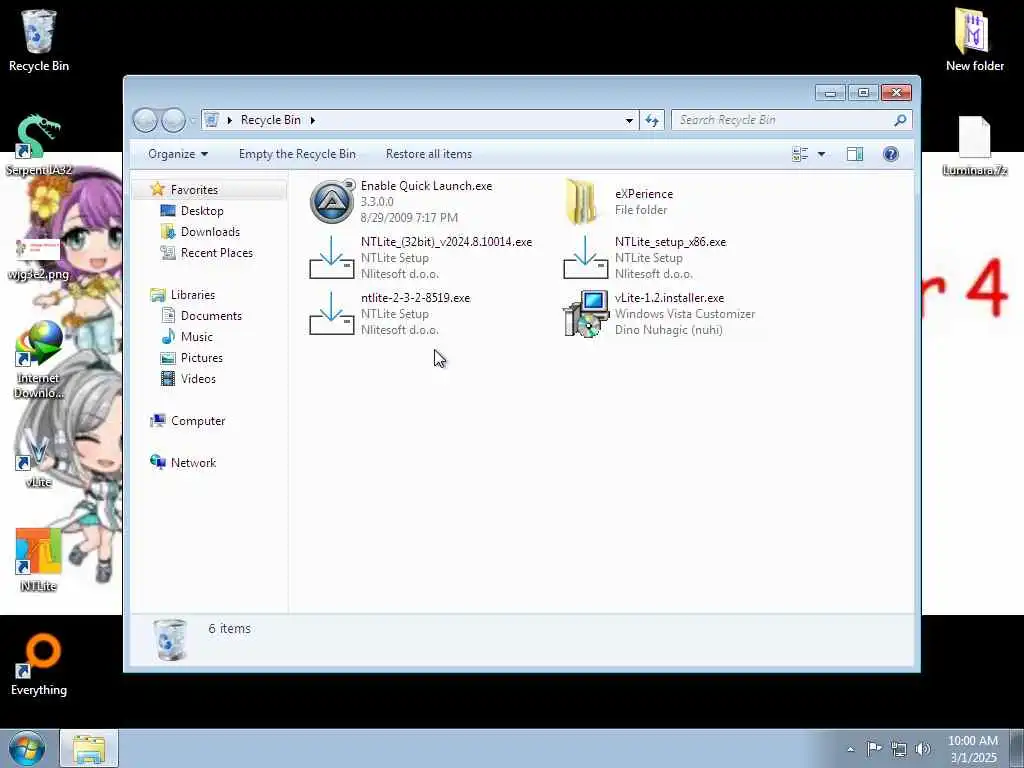Click Empty the Recycle Bin
This screenshot has height=768, width=1024.
(297, 154)
